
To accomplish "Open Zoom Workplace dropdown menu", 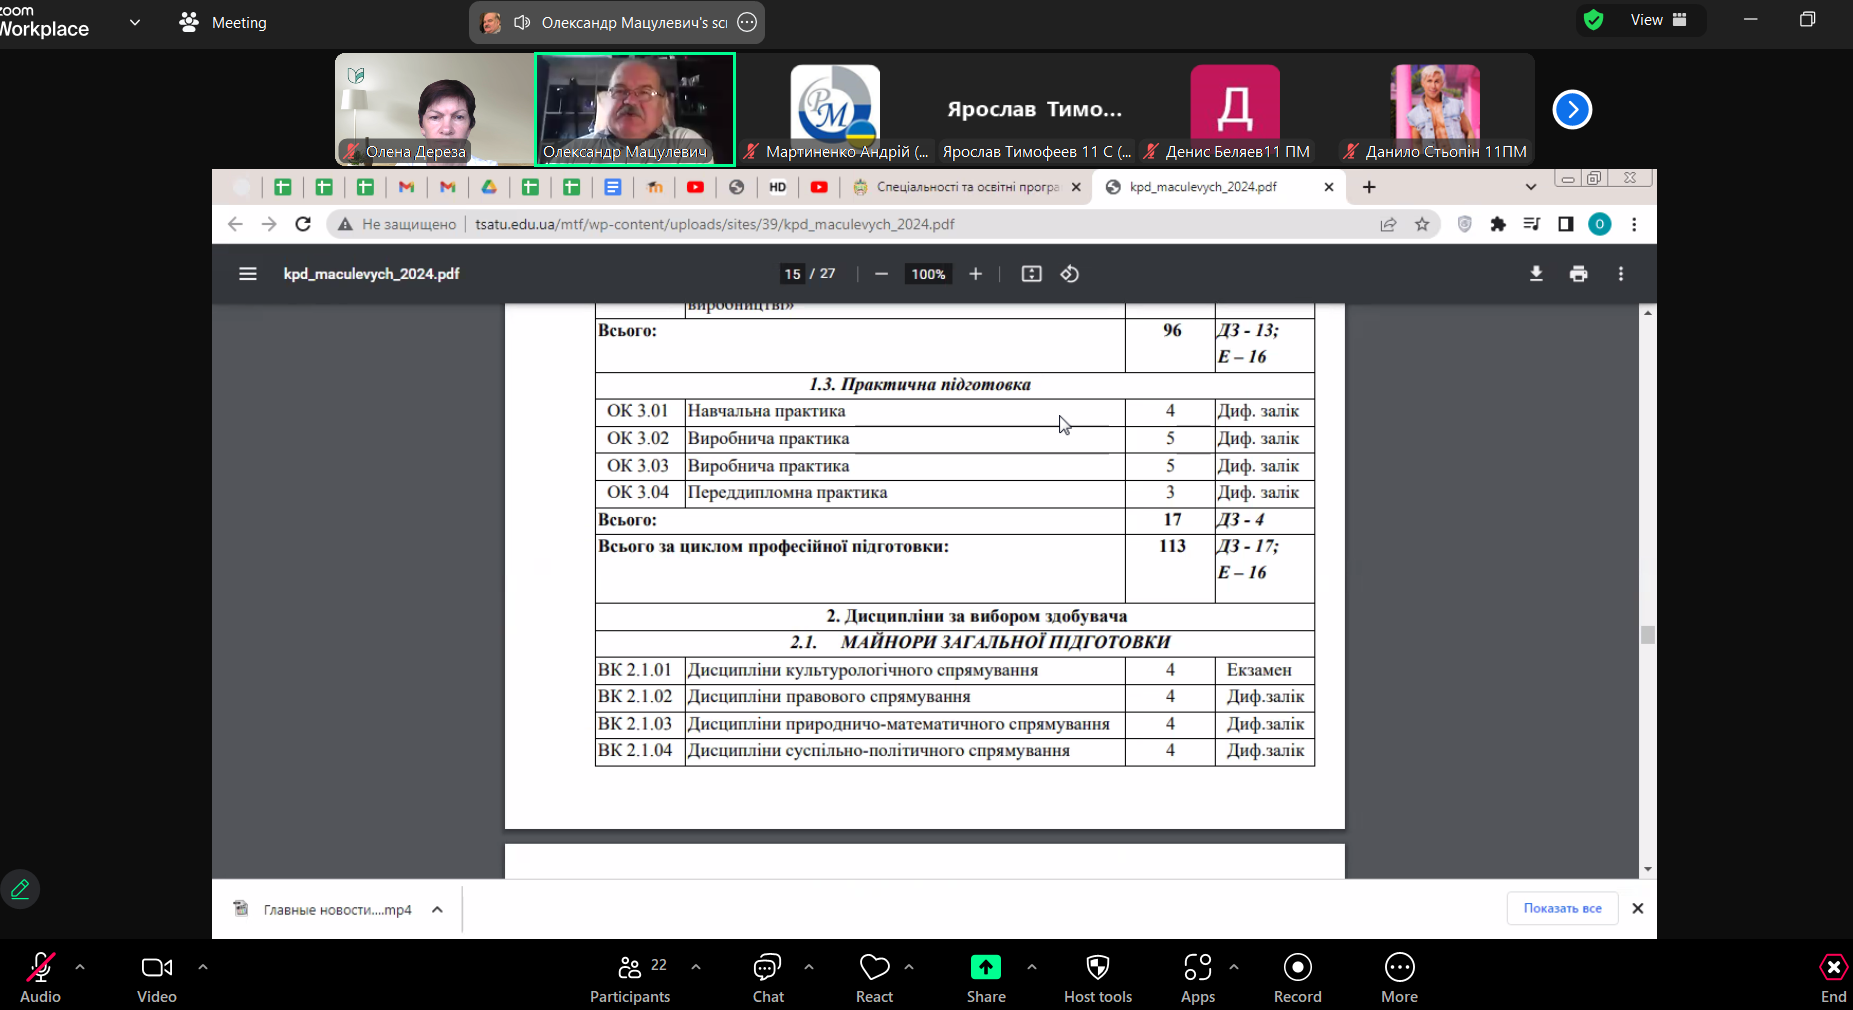I will click(135, 22).
